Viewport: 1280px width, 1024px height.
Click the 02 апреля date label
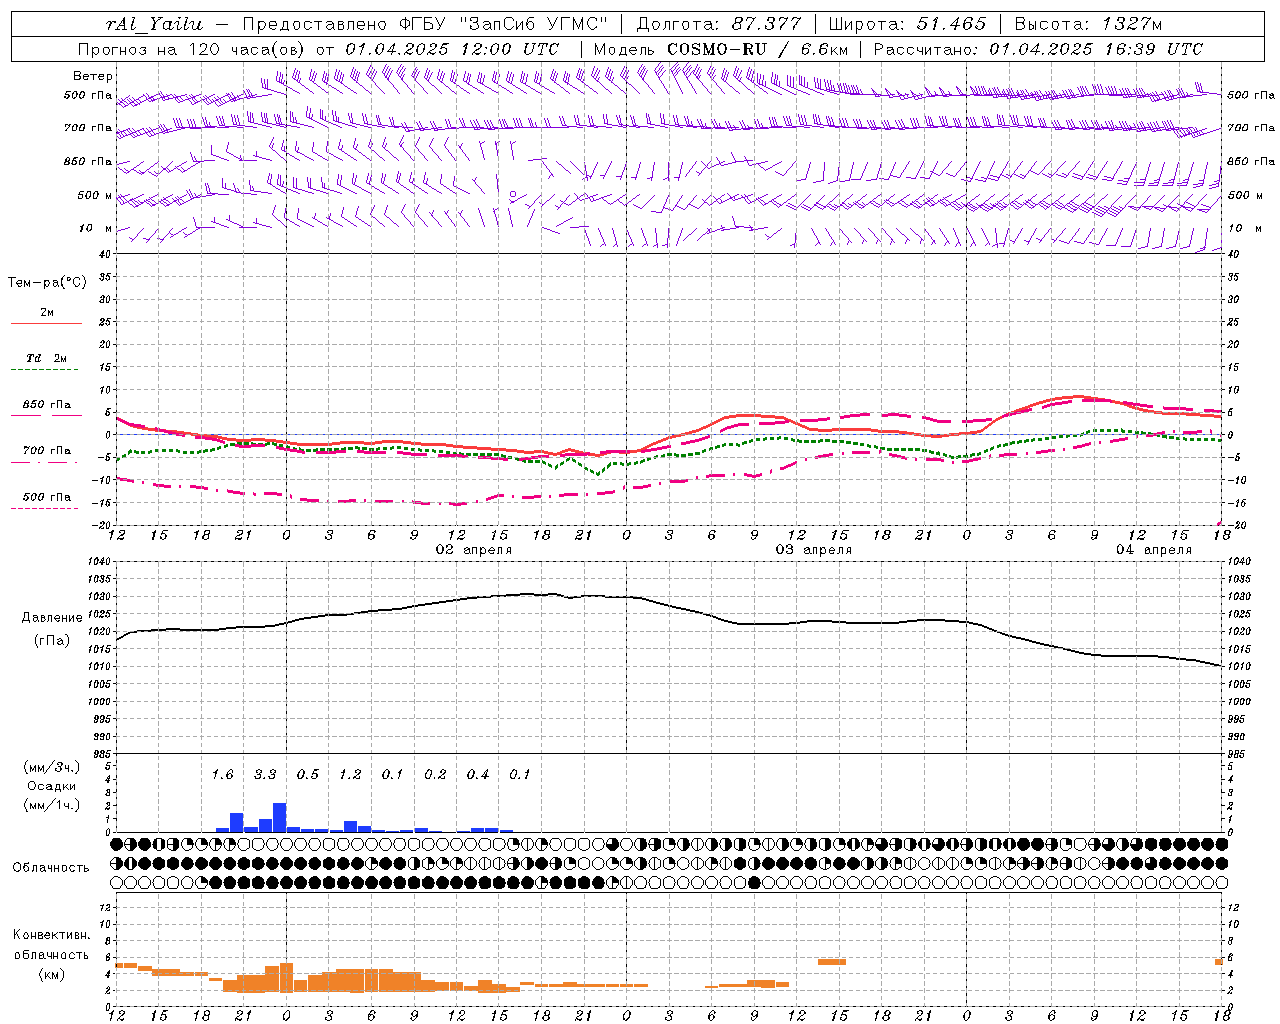(474, 550)
